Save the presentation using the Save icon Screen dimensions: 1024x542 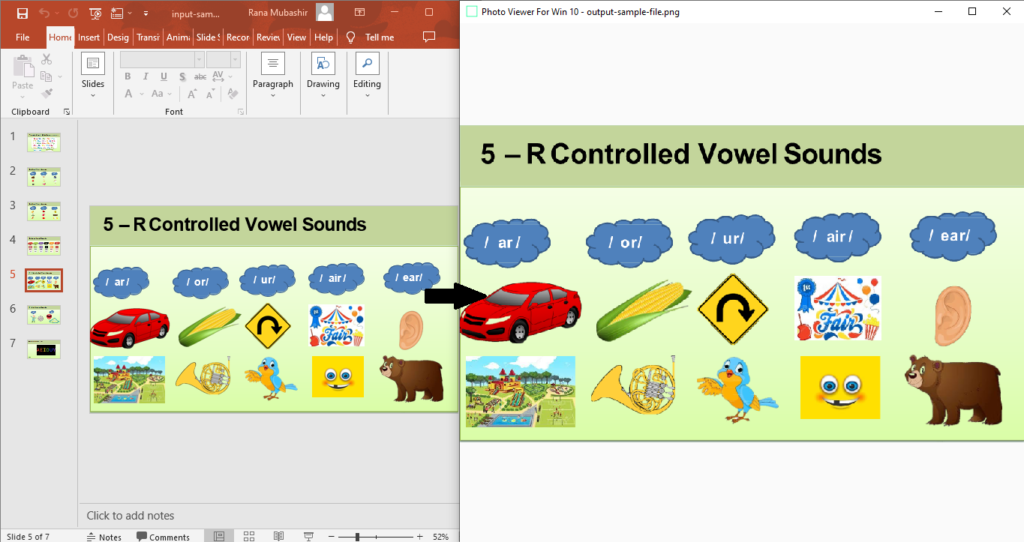coord(22,13)
